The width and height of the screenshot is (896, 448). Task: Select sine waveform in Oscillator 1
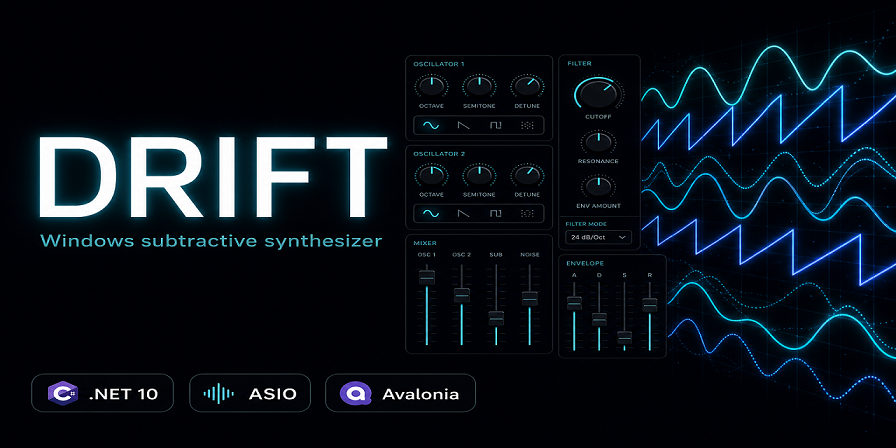pos(431,125)
